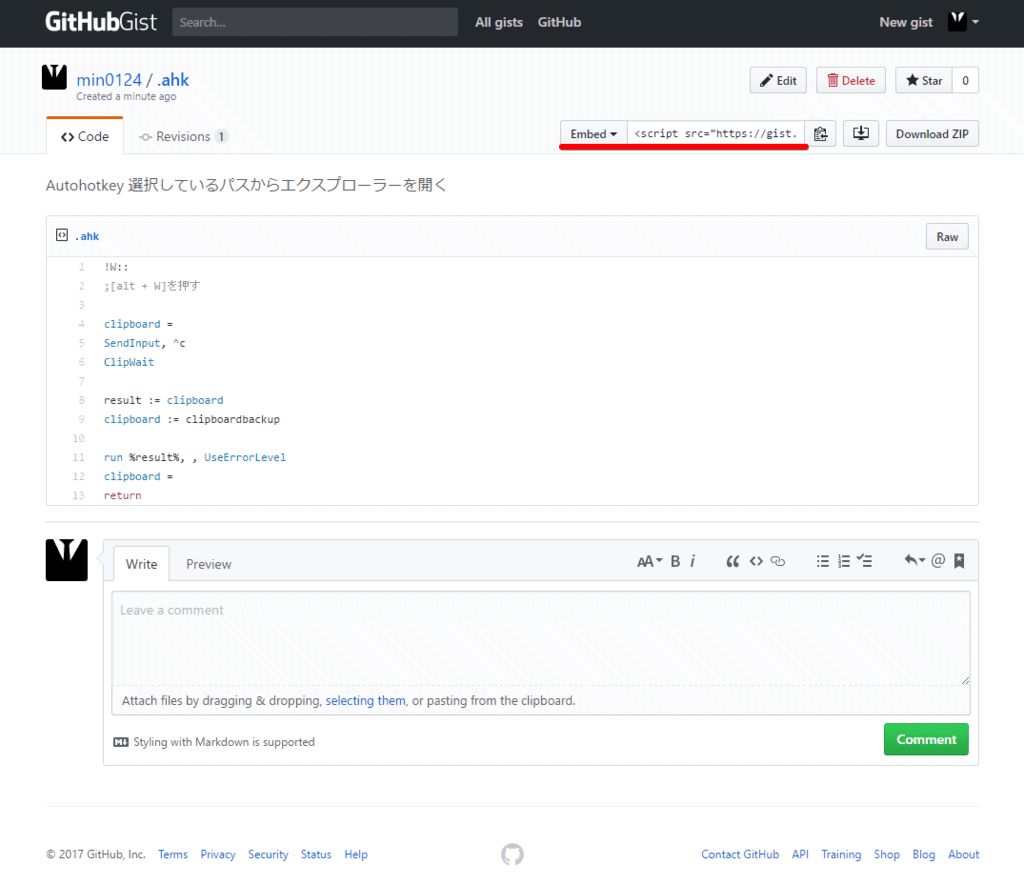Go to GitHub from header
The image size is (1024, 885).
(x=559, y=22)
